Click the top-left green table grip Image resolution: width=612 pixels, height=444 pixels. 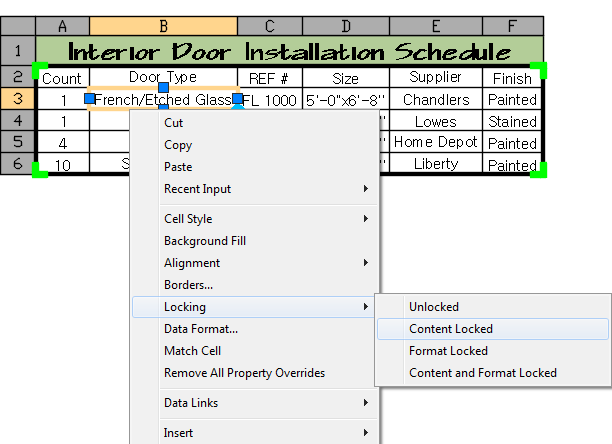tap(39, 70)
